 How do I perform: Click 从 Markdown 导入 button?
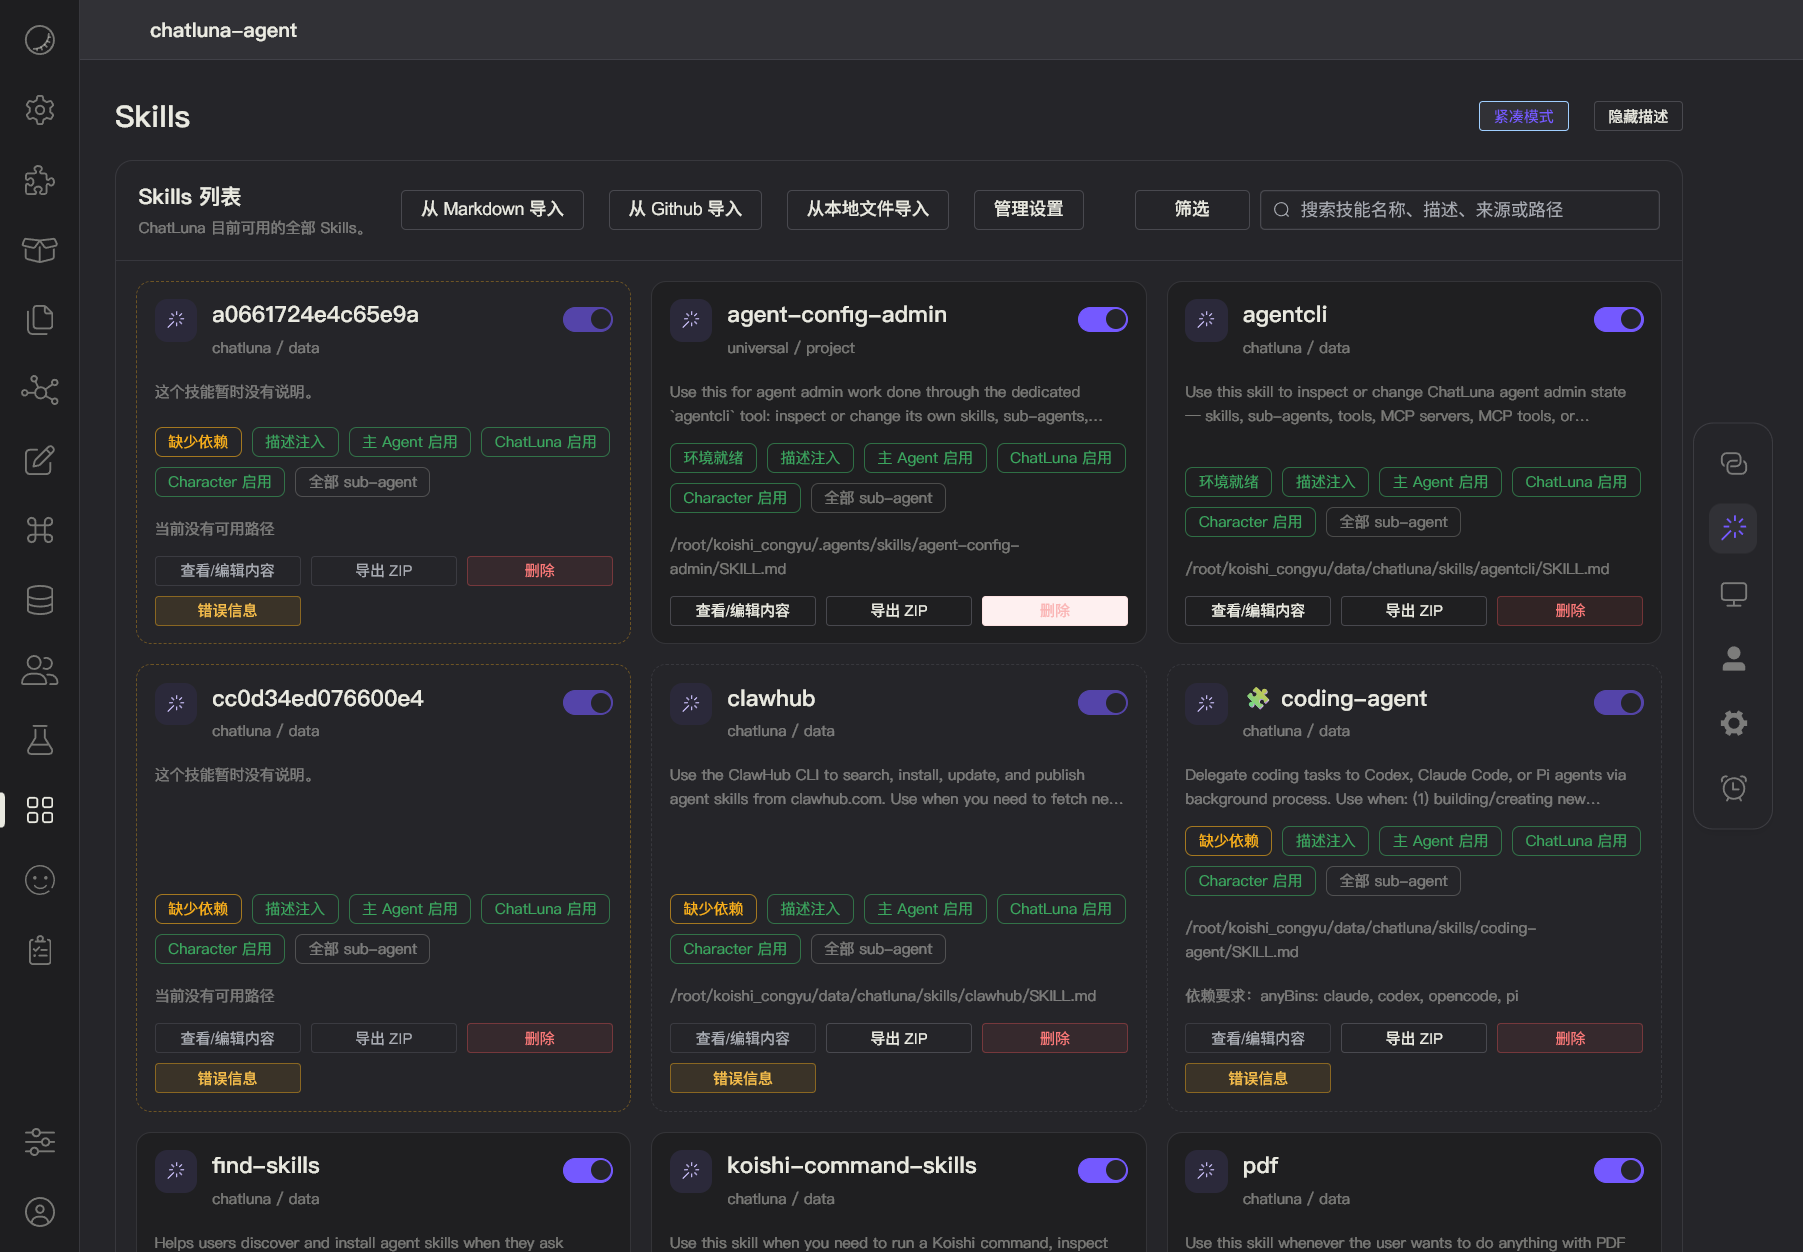(492, 209)
